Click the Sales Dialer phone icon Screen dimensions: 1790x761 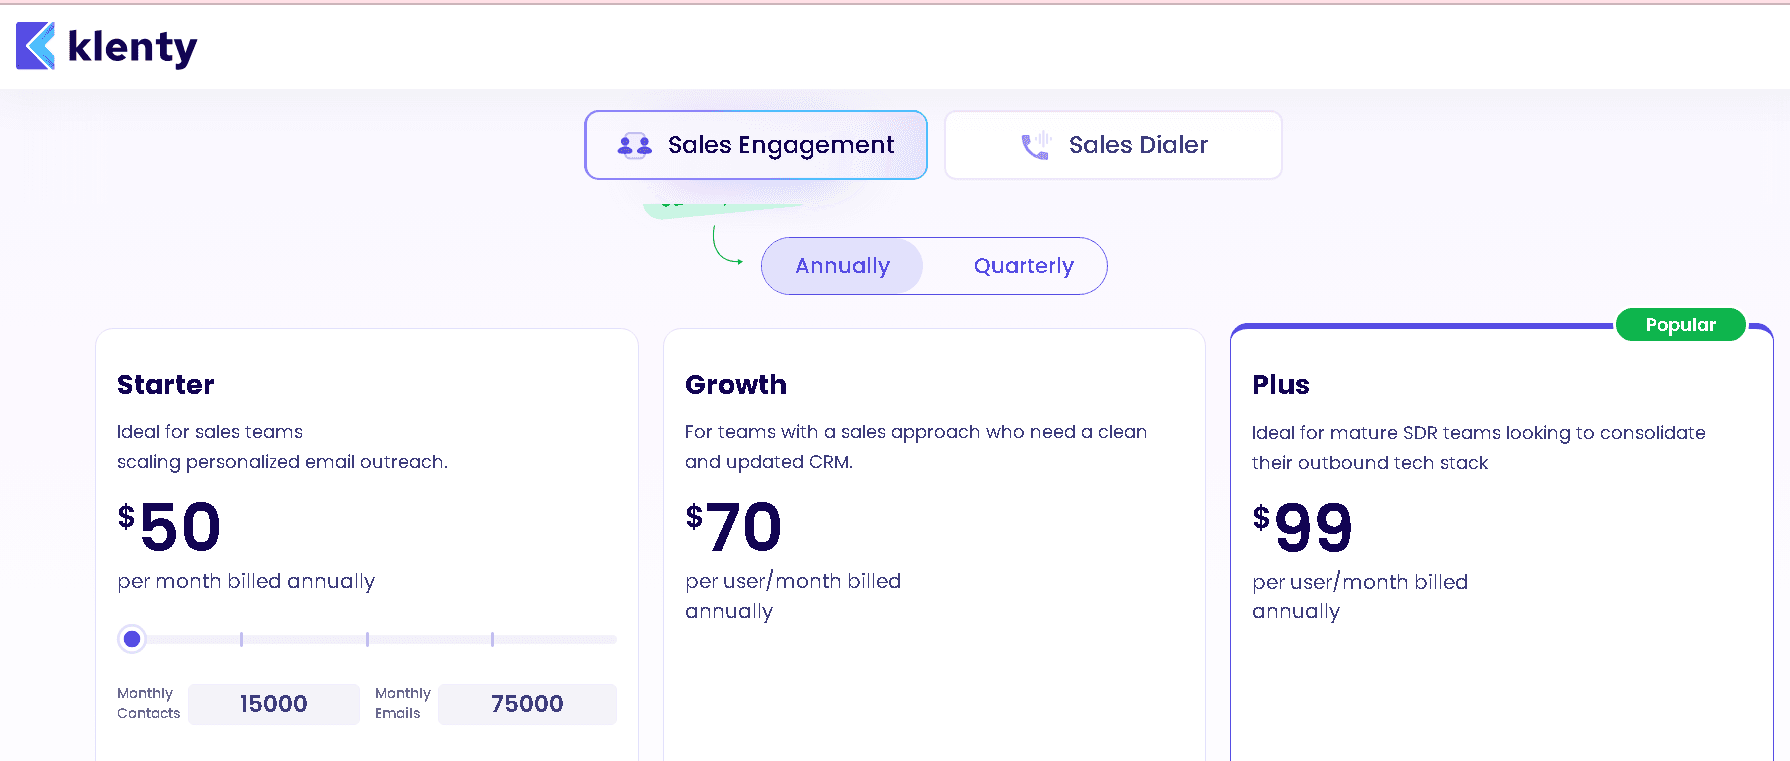coord(1036,145)
